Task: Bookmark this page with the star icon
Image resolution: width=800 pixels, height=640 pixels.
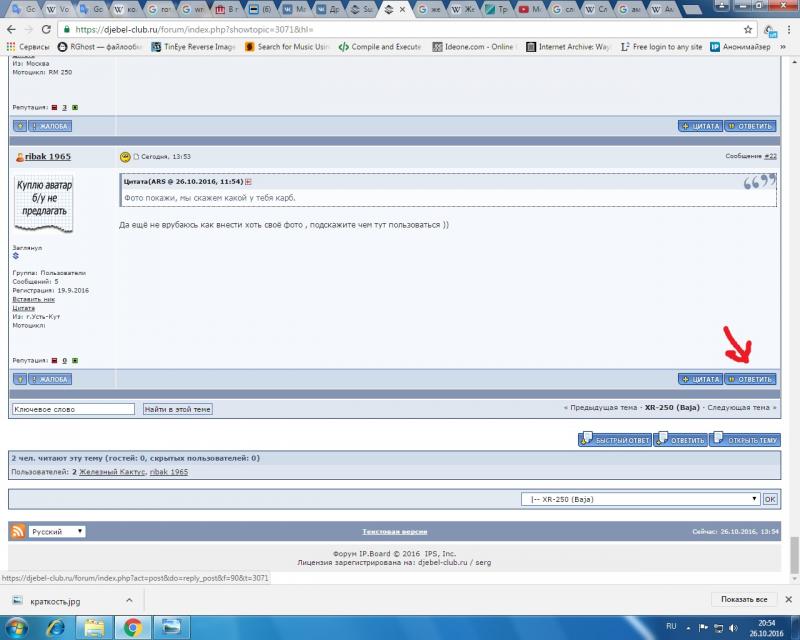Action: pos(747,30)
